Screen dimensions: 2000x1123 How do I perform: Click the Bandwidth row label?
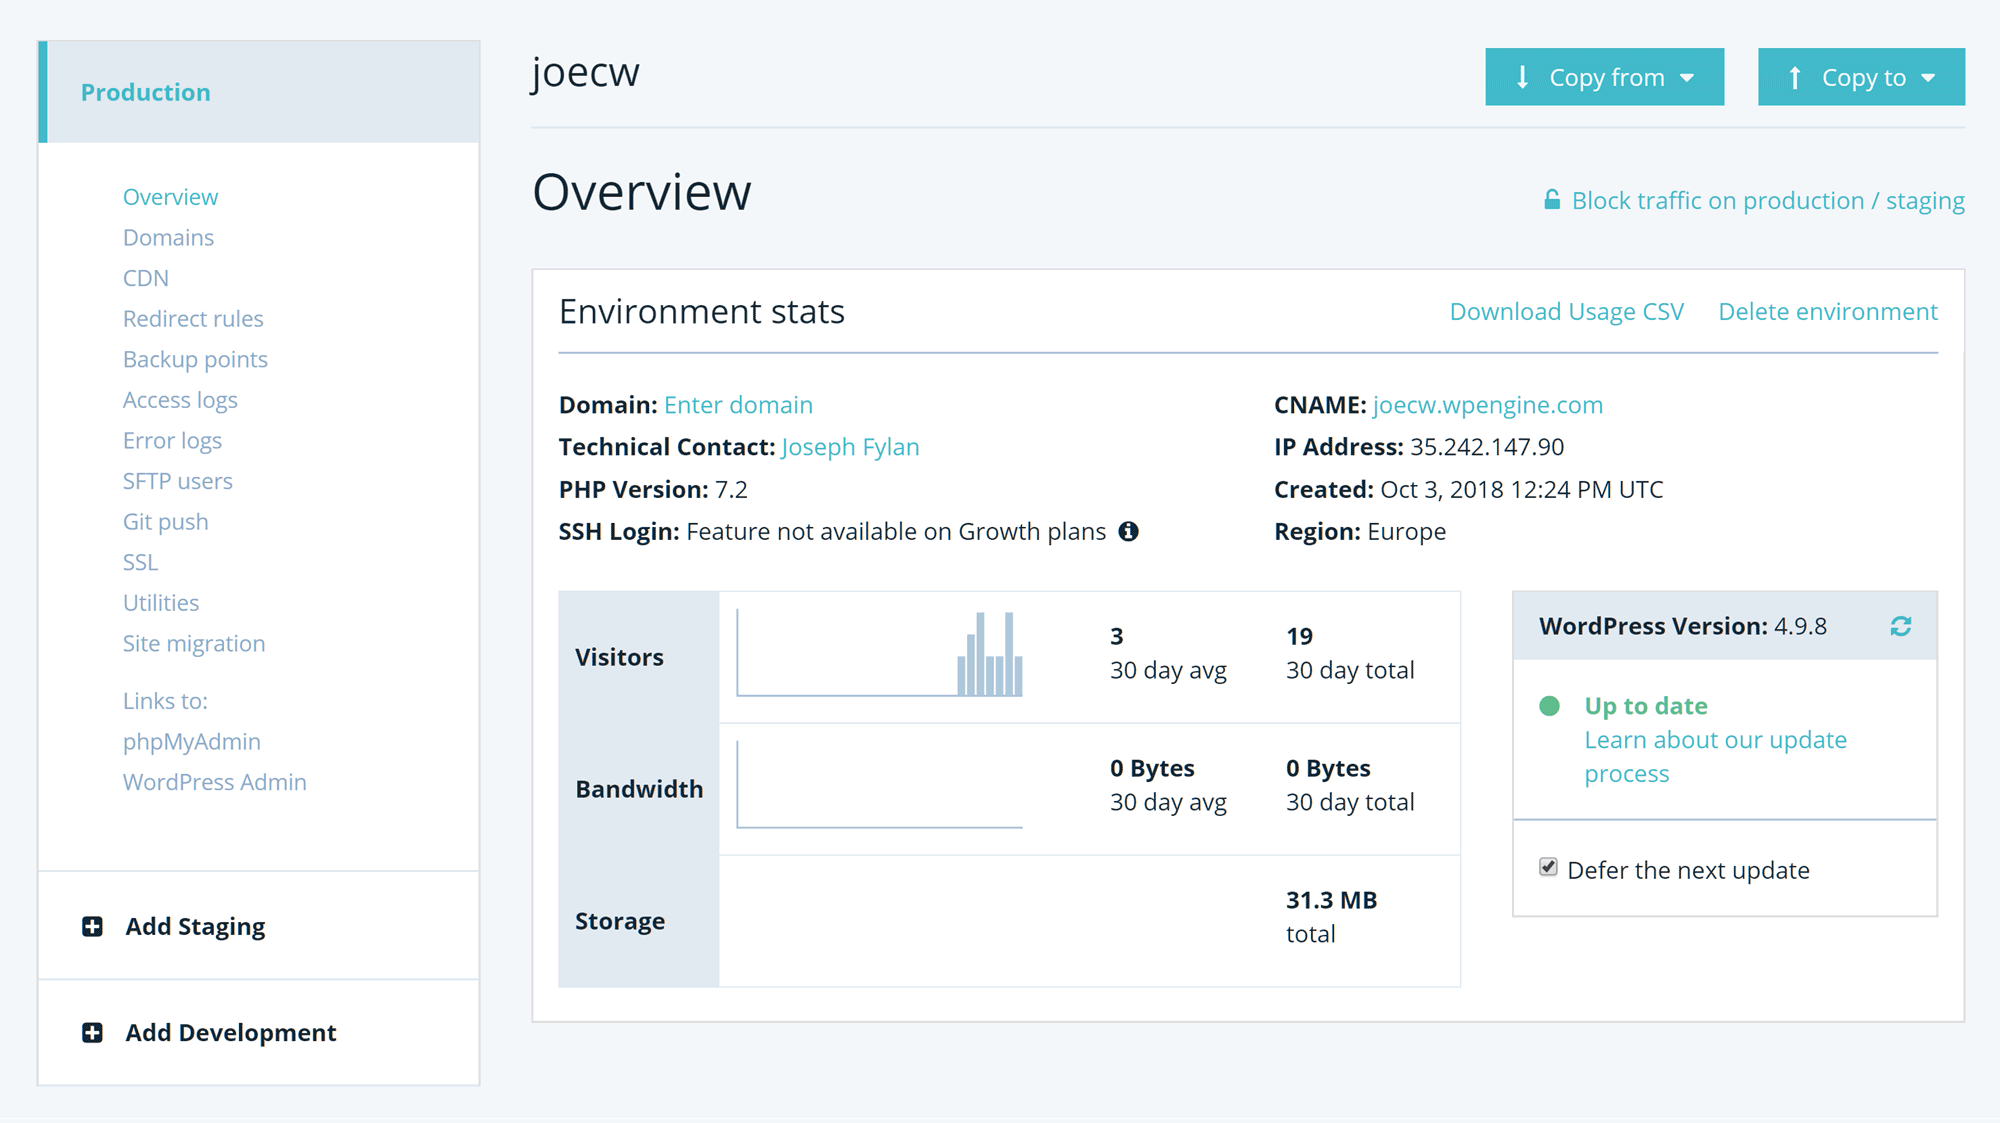pos(639,789)
